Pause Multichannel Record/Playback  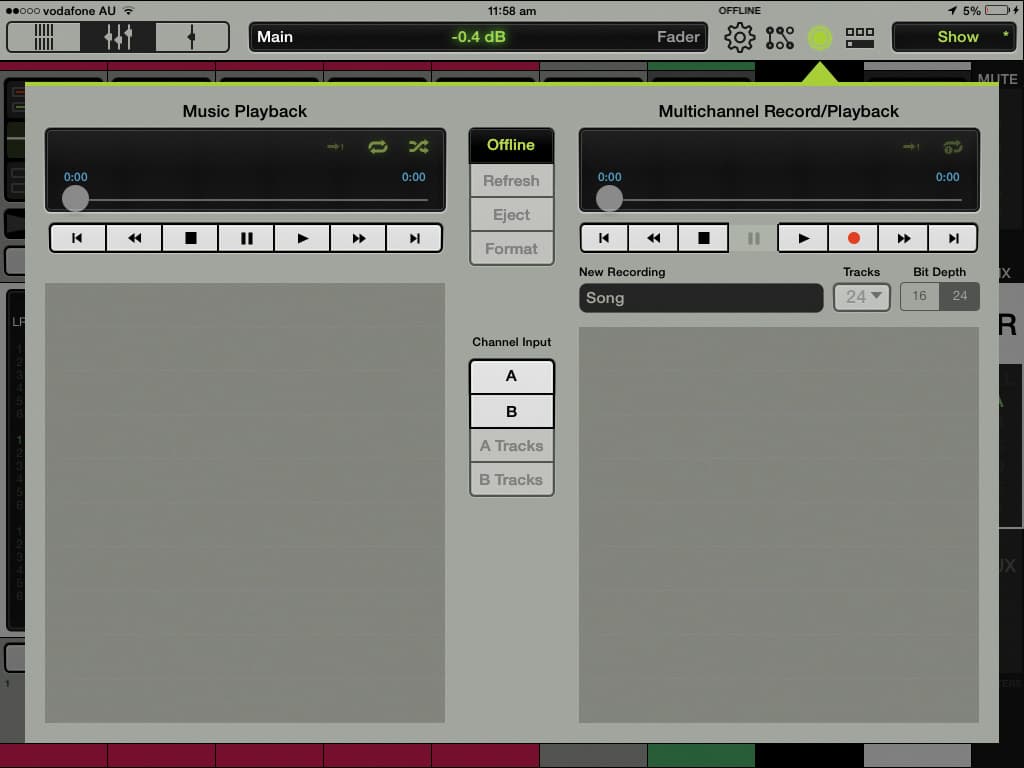[753, 238]
